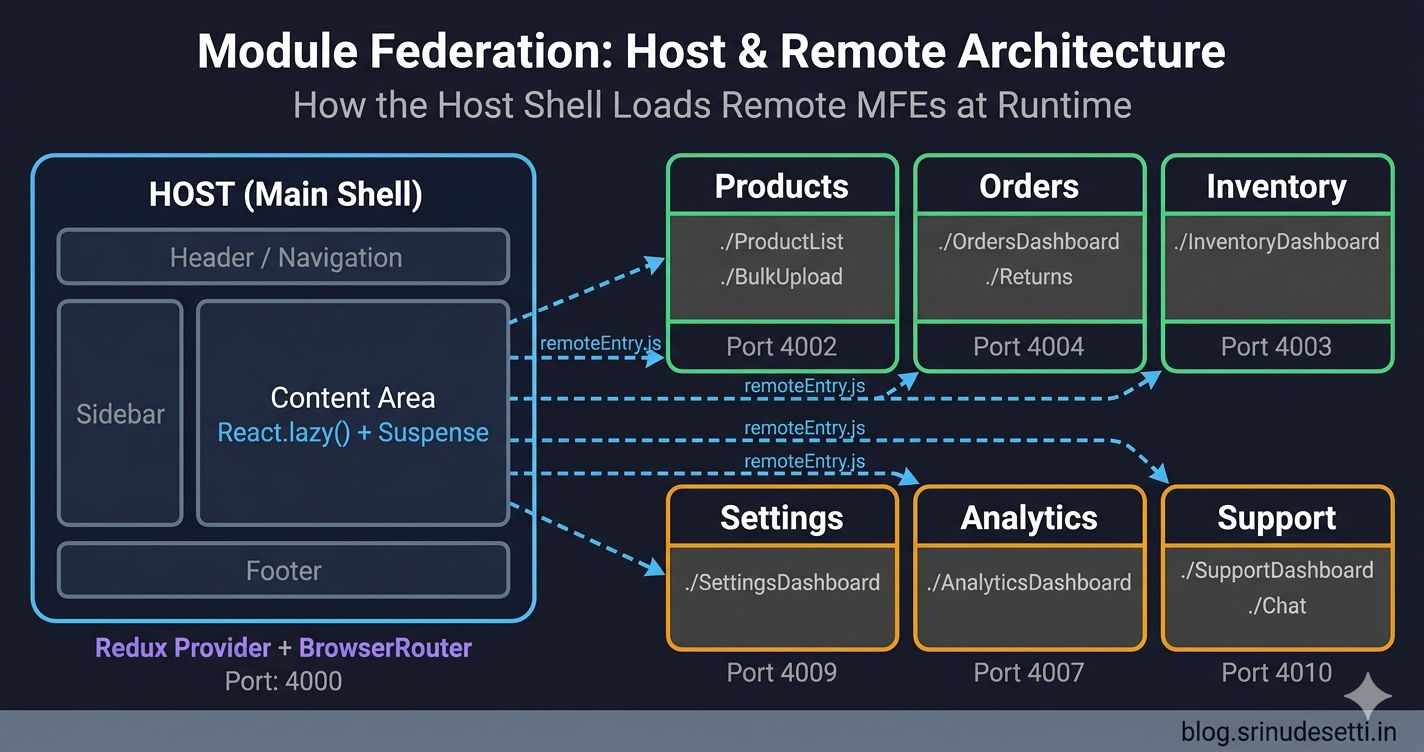Select the './Returns' module entry
Viewport: 1424px width, 752px height.
coord(1029,277)
